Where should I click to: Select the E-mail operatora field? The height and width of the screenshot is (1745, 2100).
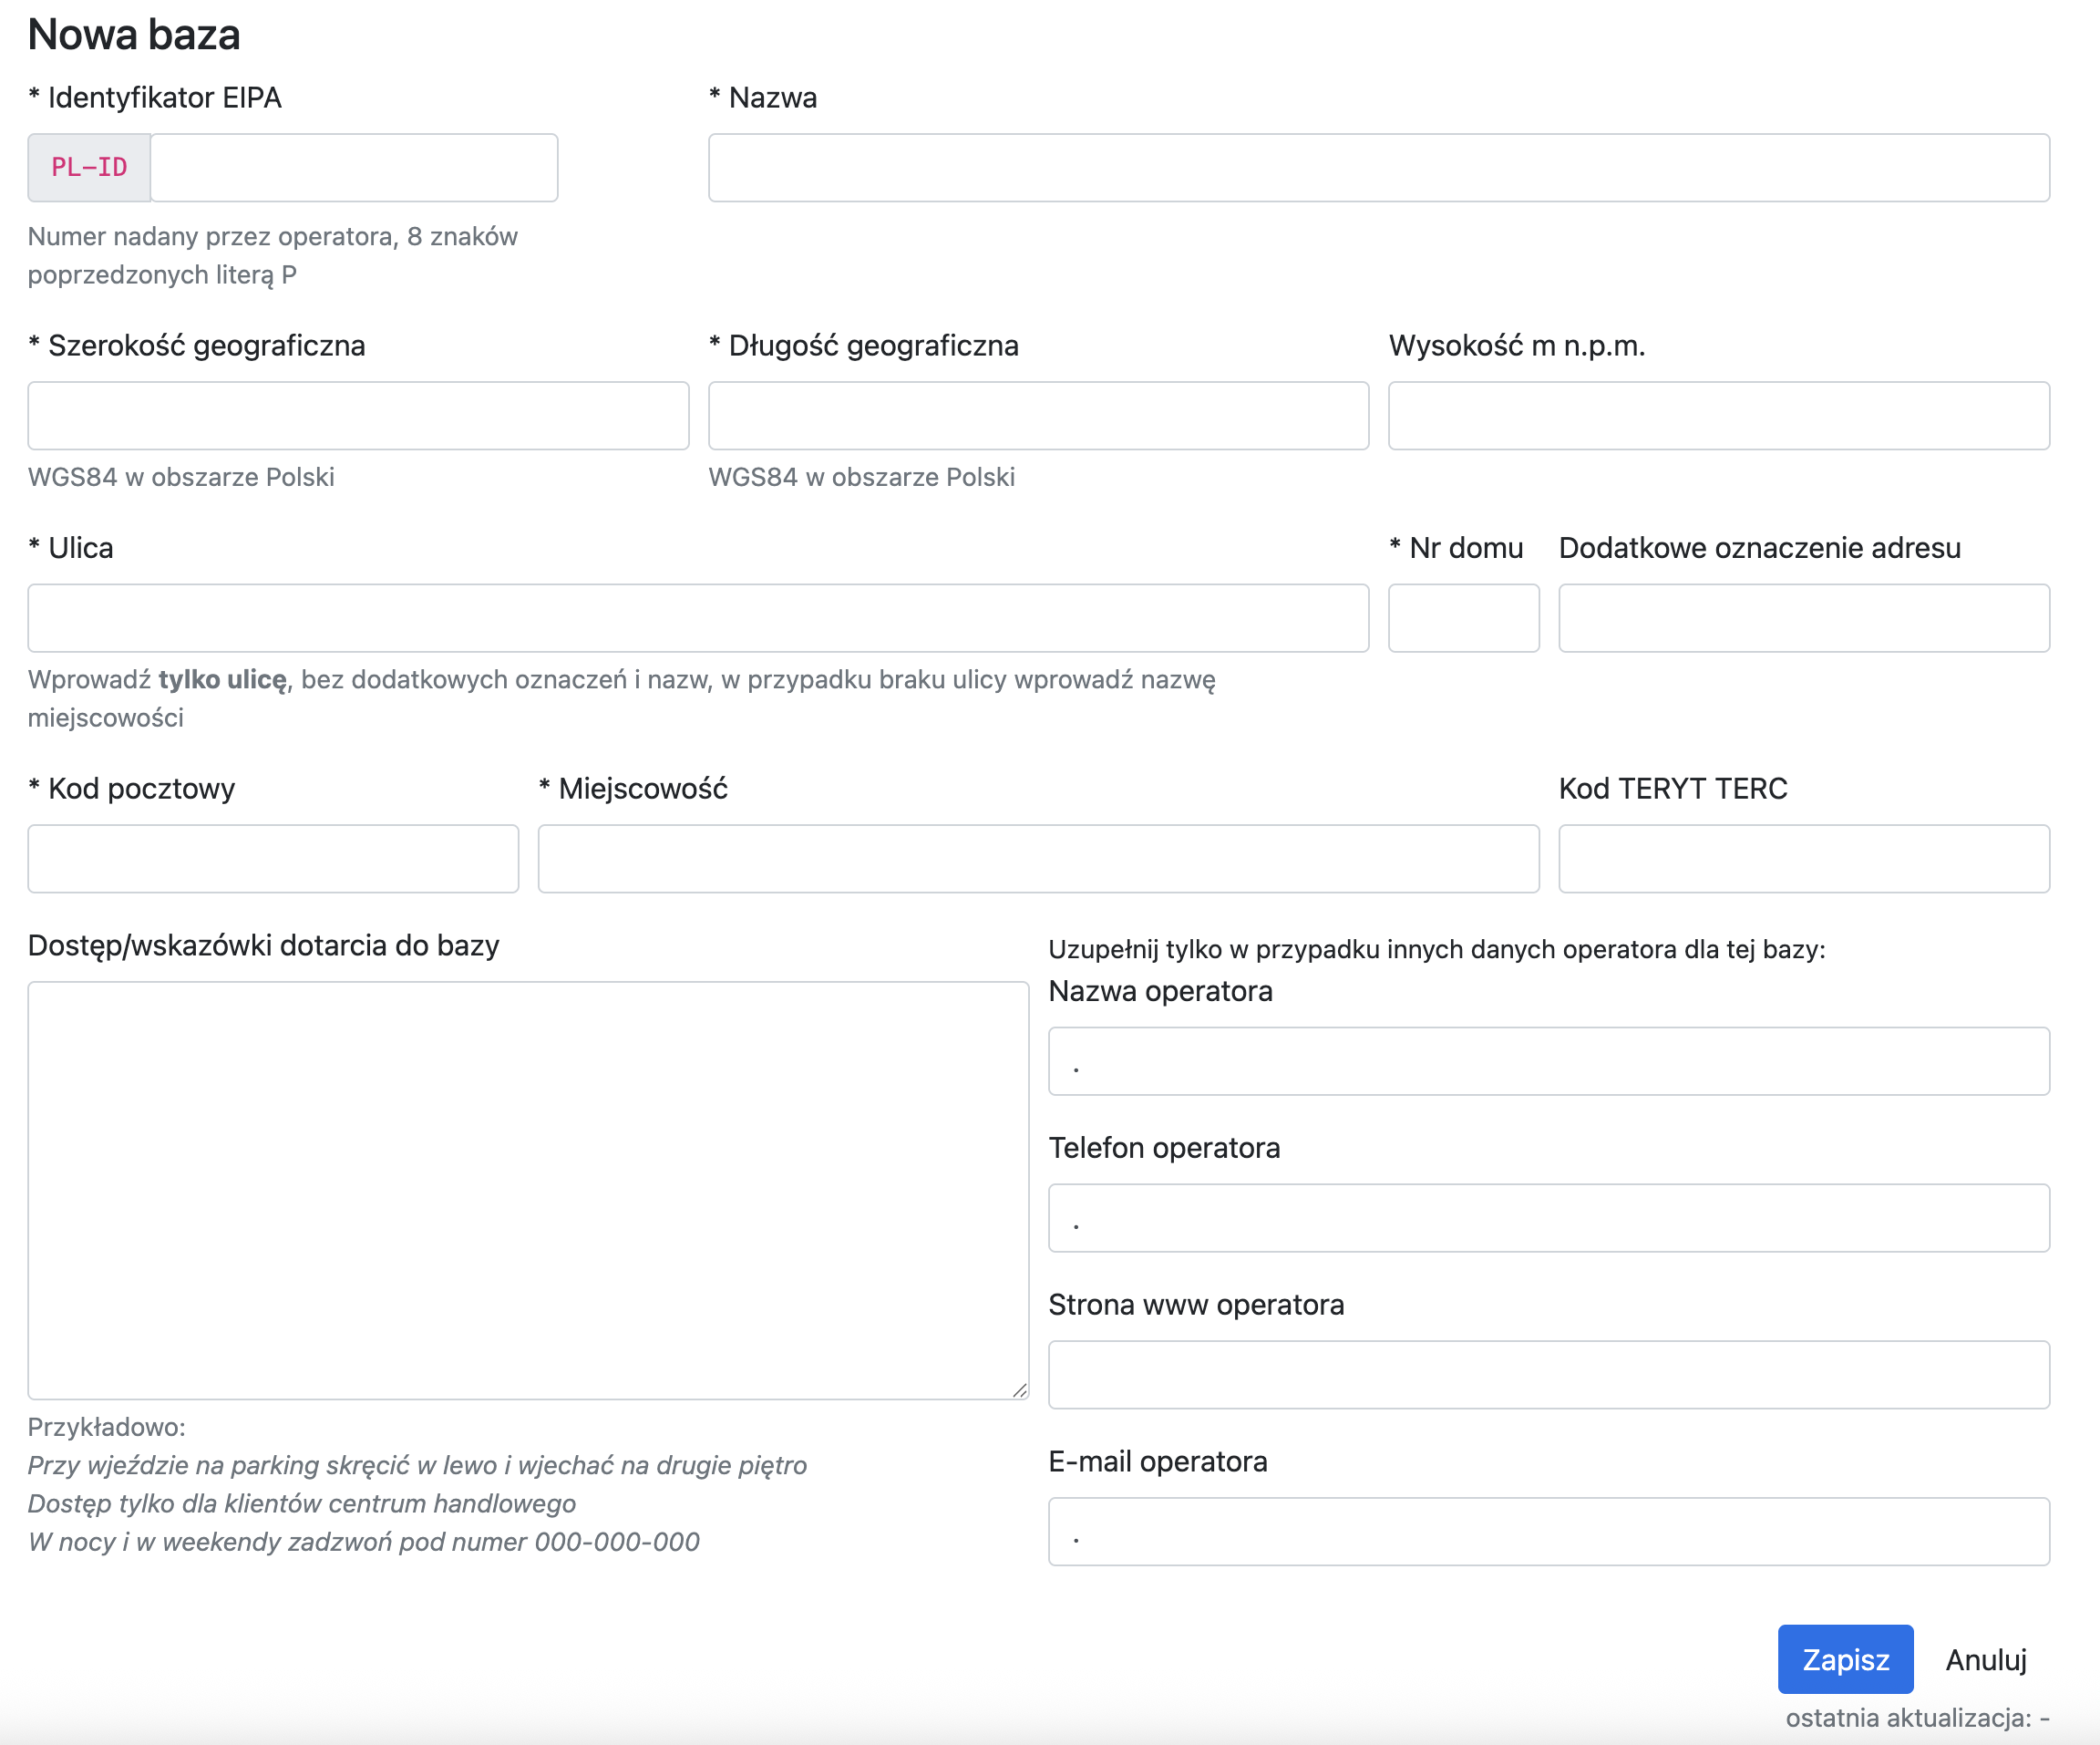pyautogui.click(x=1548, y=1531)
